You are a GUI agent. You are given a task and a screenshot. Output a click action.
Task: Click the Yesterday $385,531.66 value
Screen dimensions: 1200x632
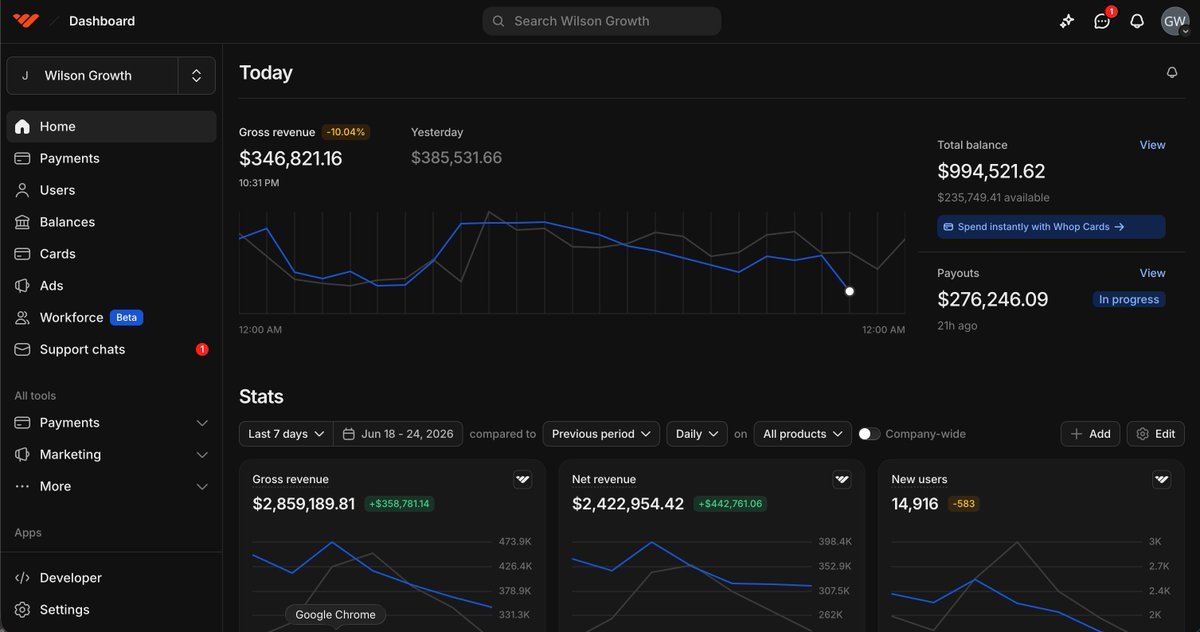point(457,158)
